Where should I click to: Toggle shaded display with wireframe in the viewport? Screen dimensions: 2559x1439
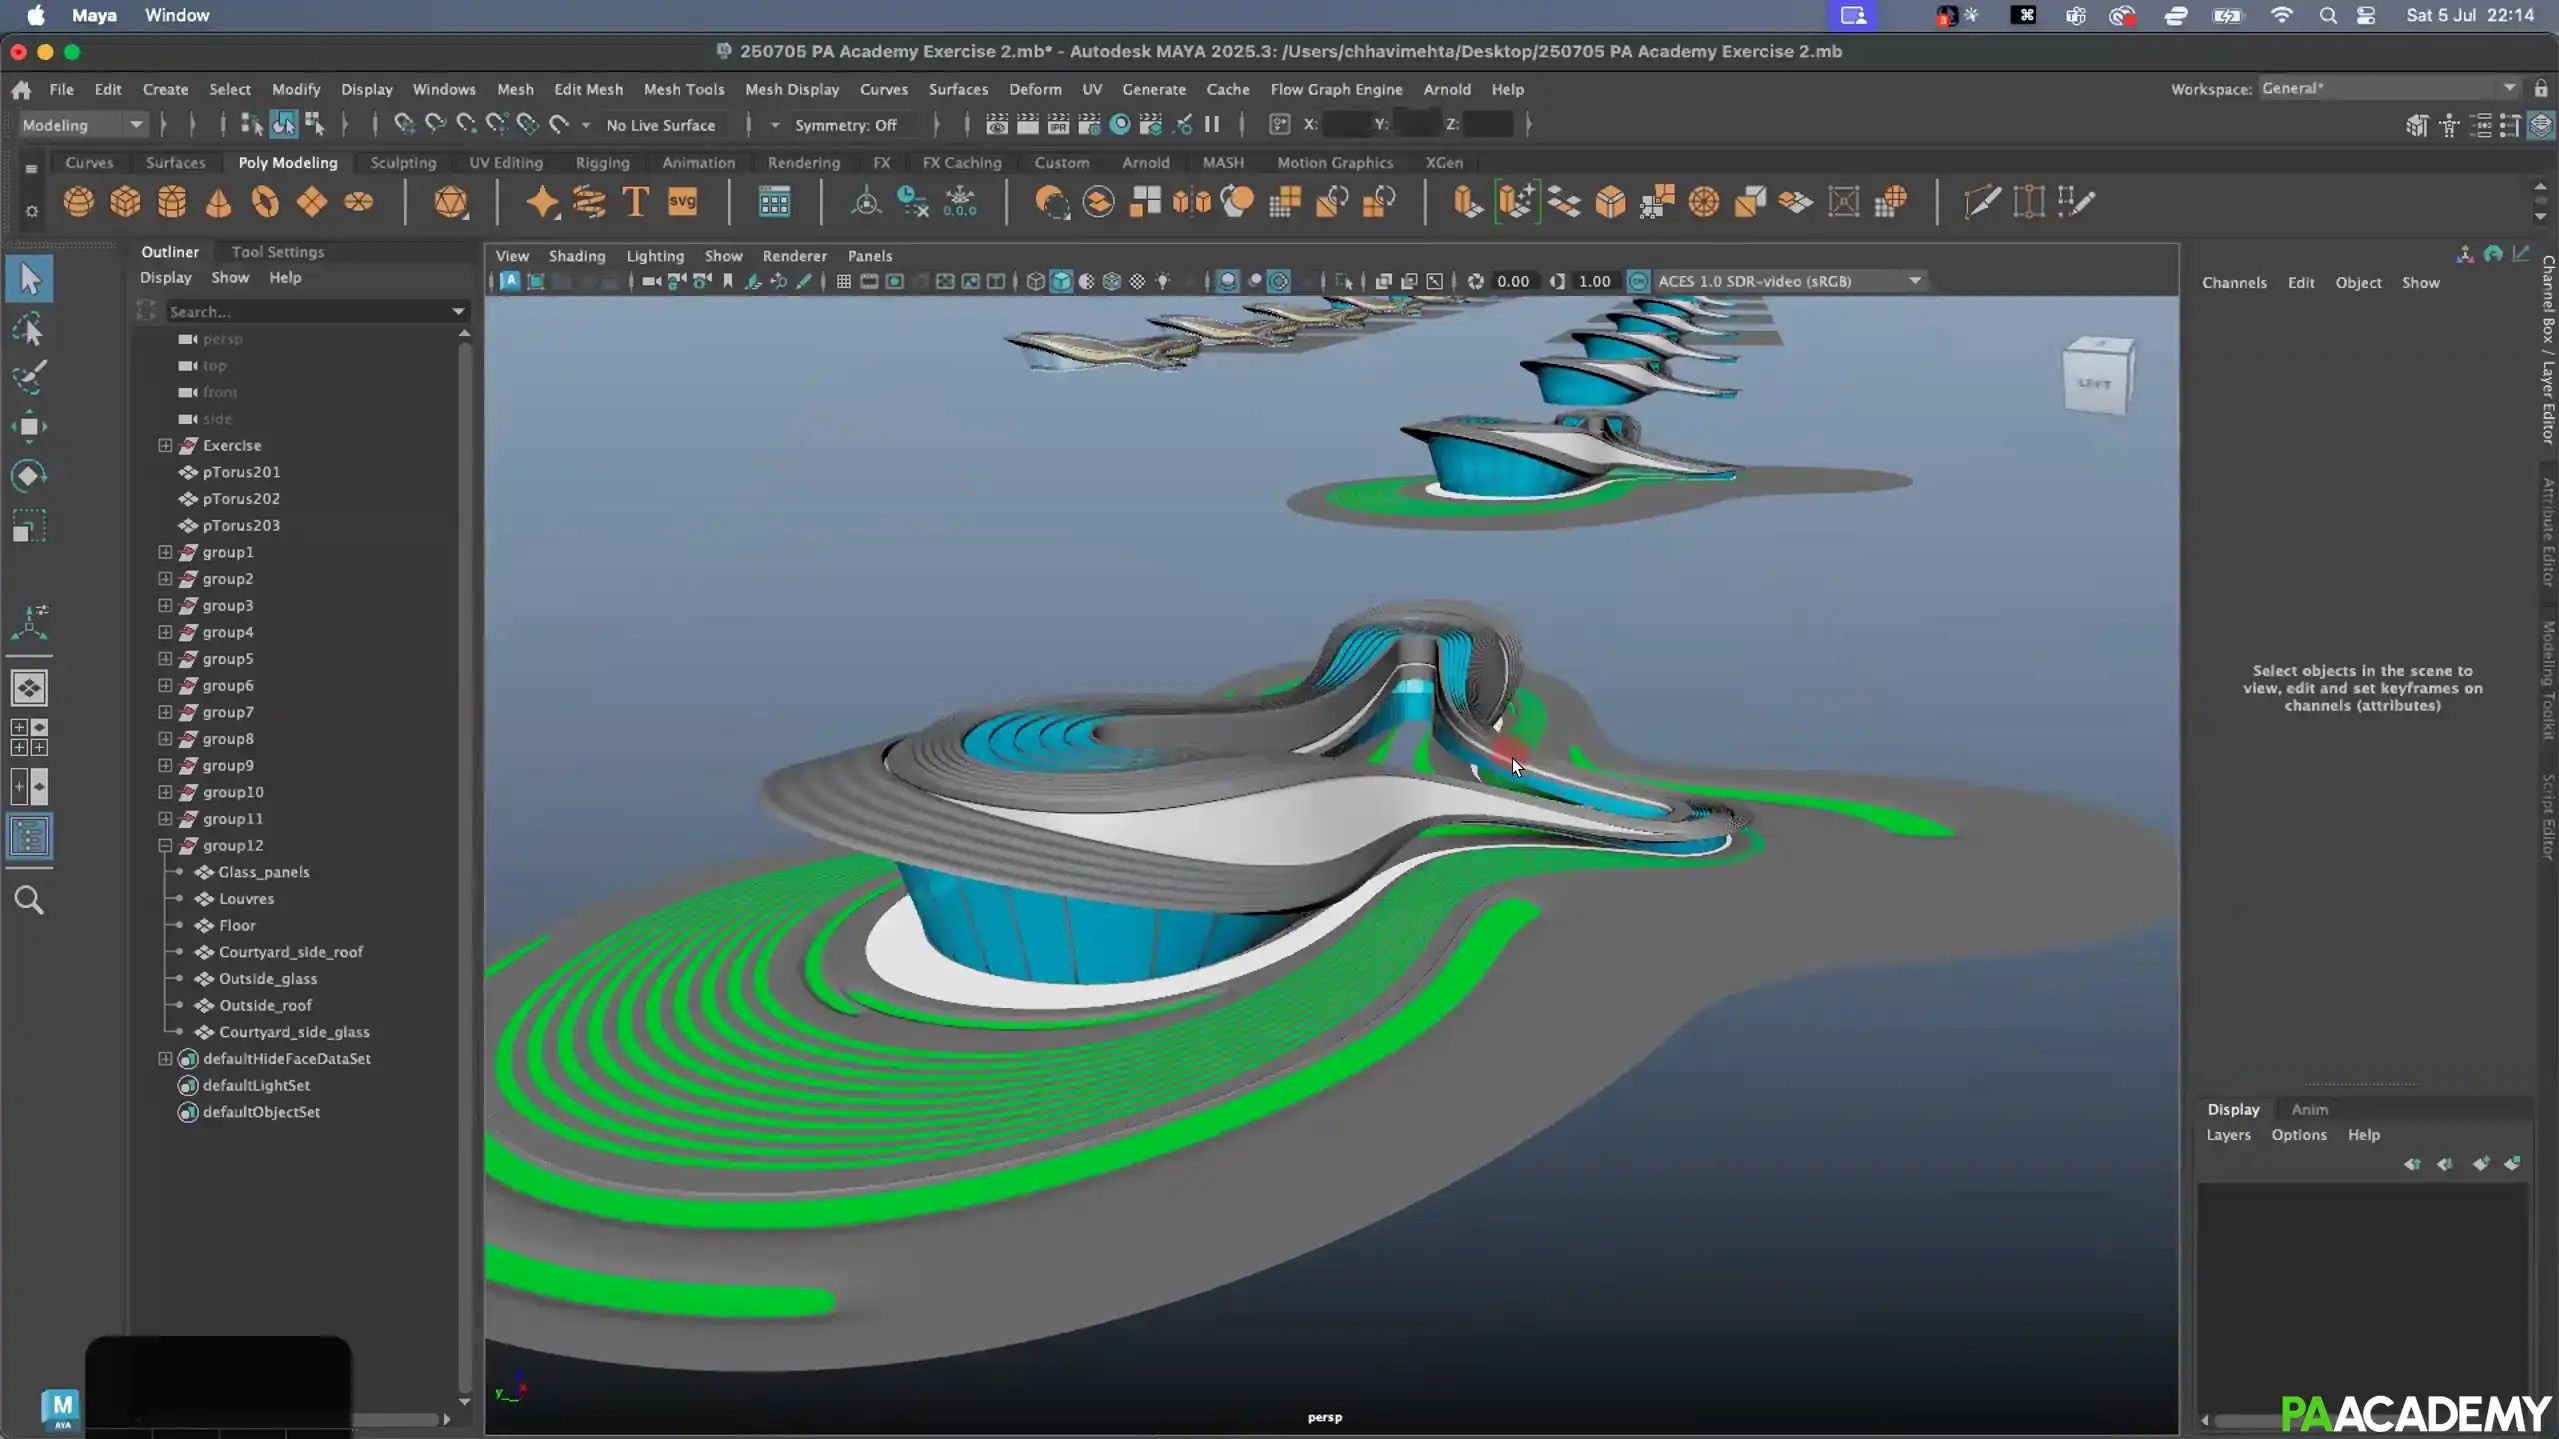(x=1111, y=282)
